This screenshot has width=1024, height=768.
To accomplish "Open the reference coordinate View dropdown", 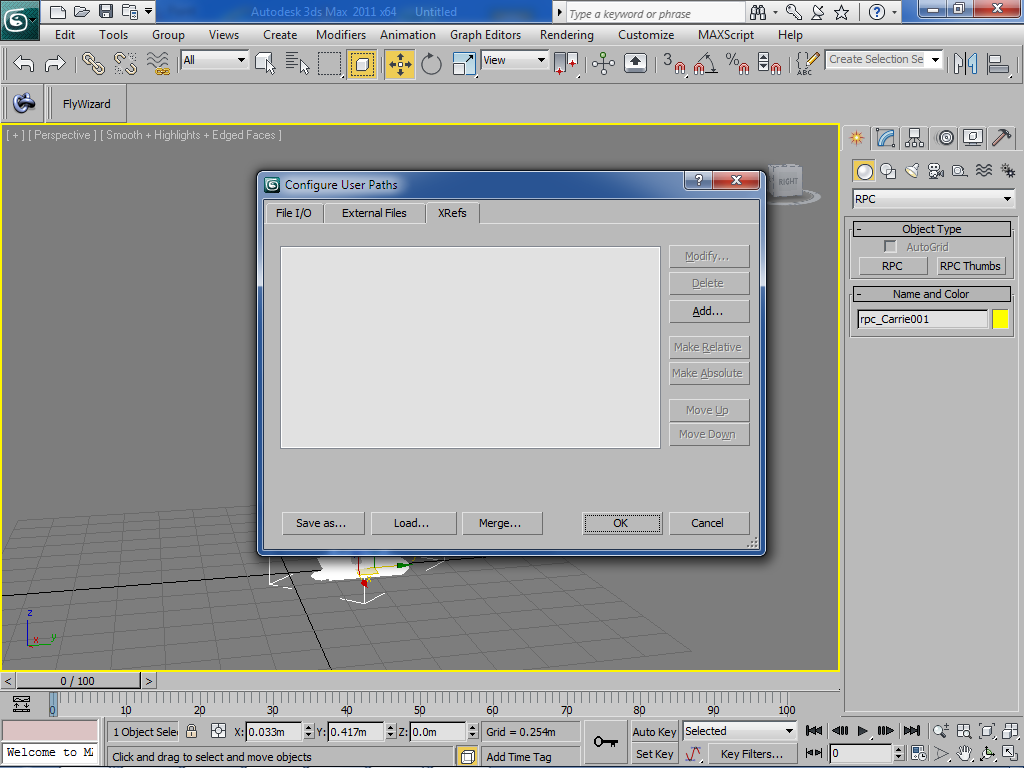I will coord(515,60).
